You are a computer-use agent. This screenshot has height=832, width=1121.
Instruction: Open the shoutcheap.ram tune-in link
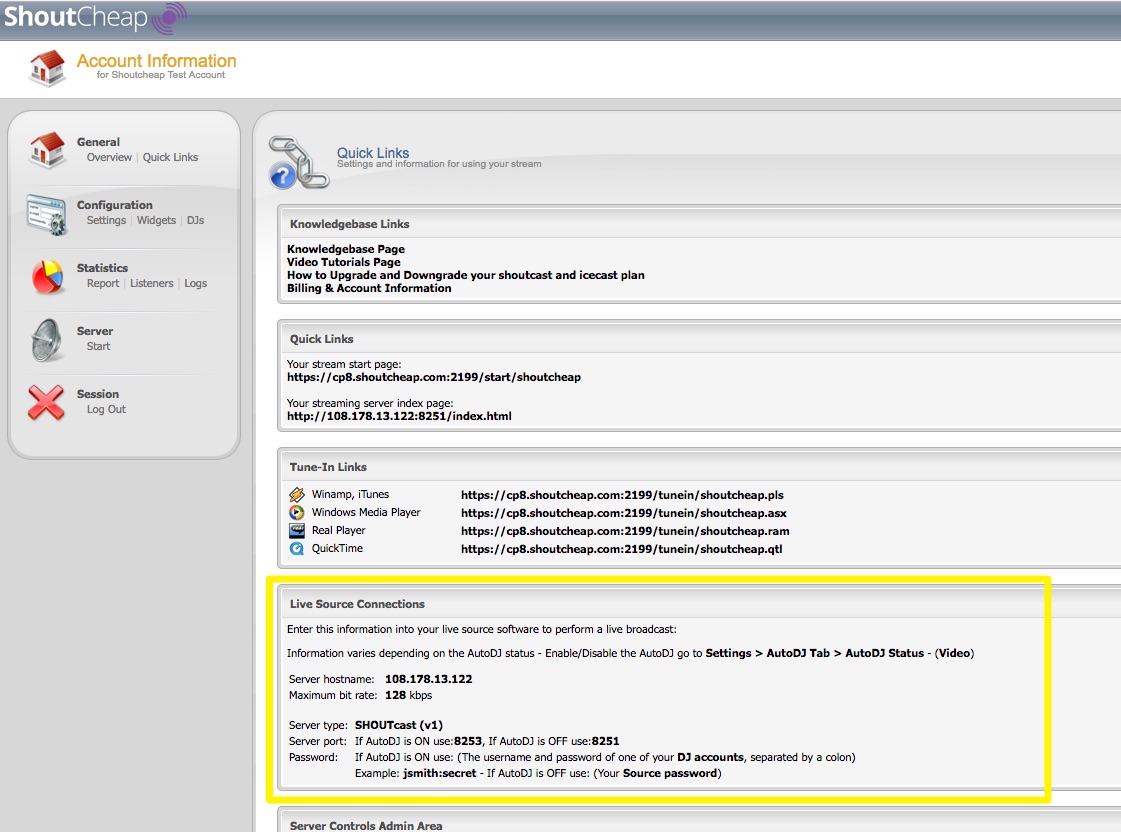point(625,531)
